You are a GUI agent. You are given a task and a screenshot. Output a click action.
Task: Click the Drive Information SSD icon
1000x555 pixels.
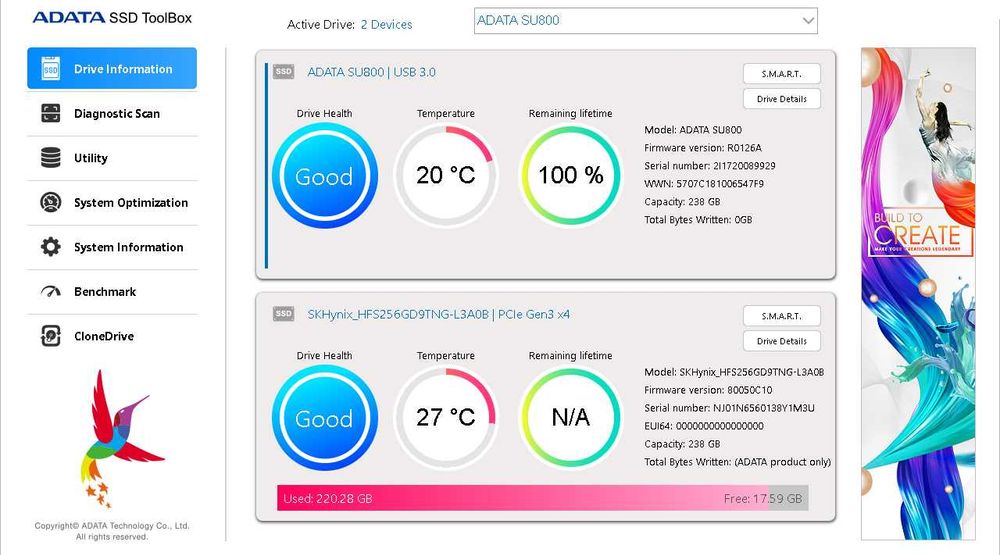(x=50, y=68)
